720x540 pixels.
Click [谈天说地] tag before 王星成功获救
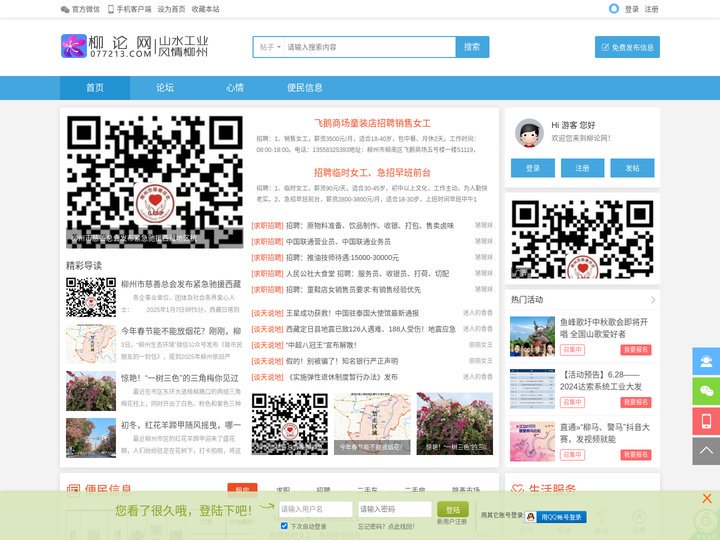(267, 313)
